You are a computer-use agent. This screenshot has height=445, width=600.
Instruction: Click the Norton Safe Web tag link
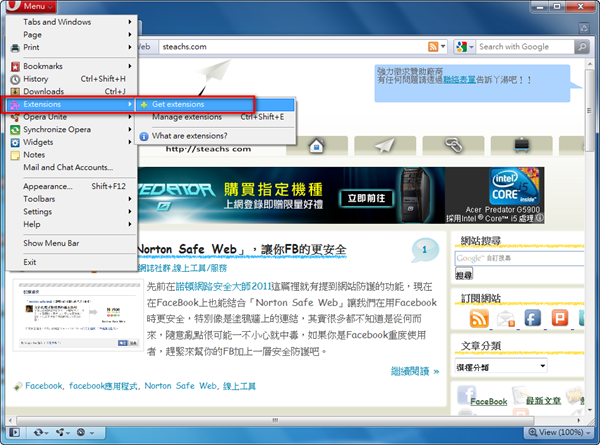[x=181, y=386]
